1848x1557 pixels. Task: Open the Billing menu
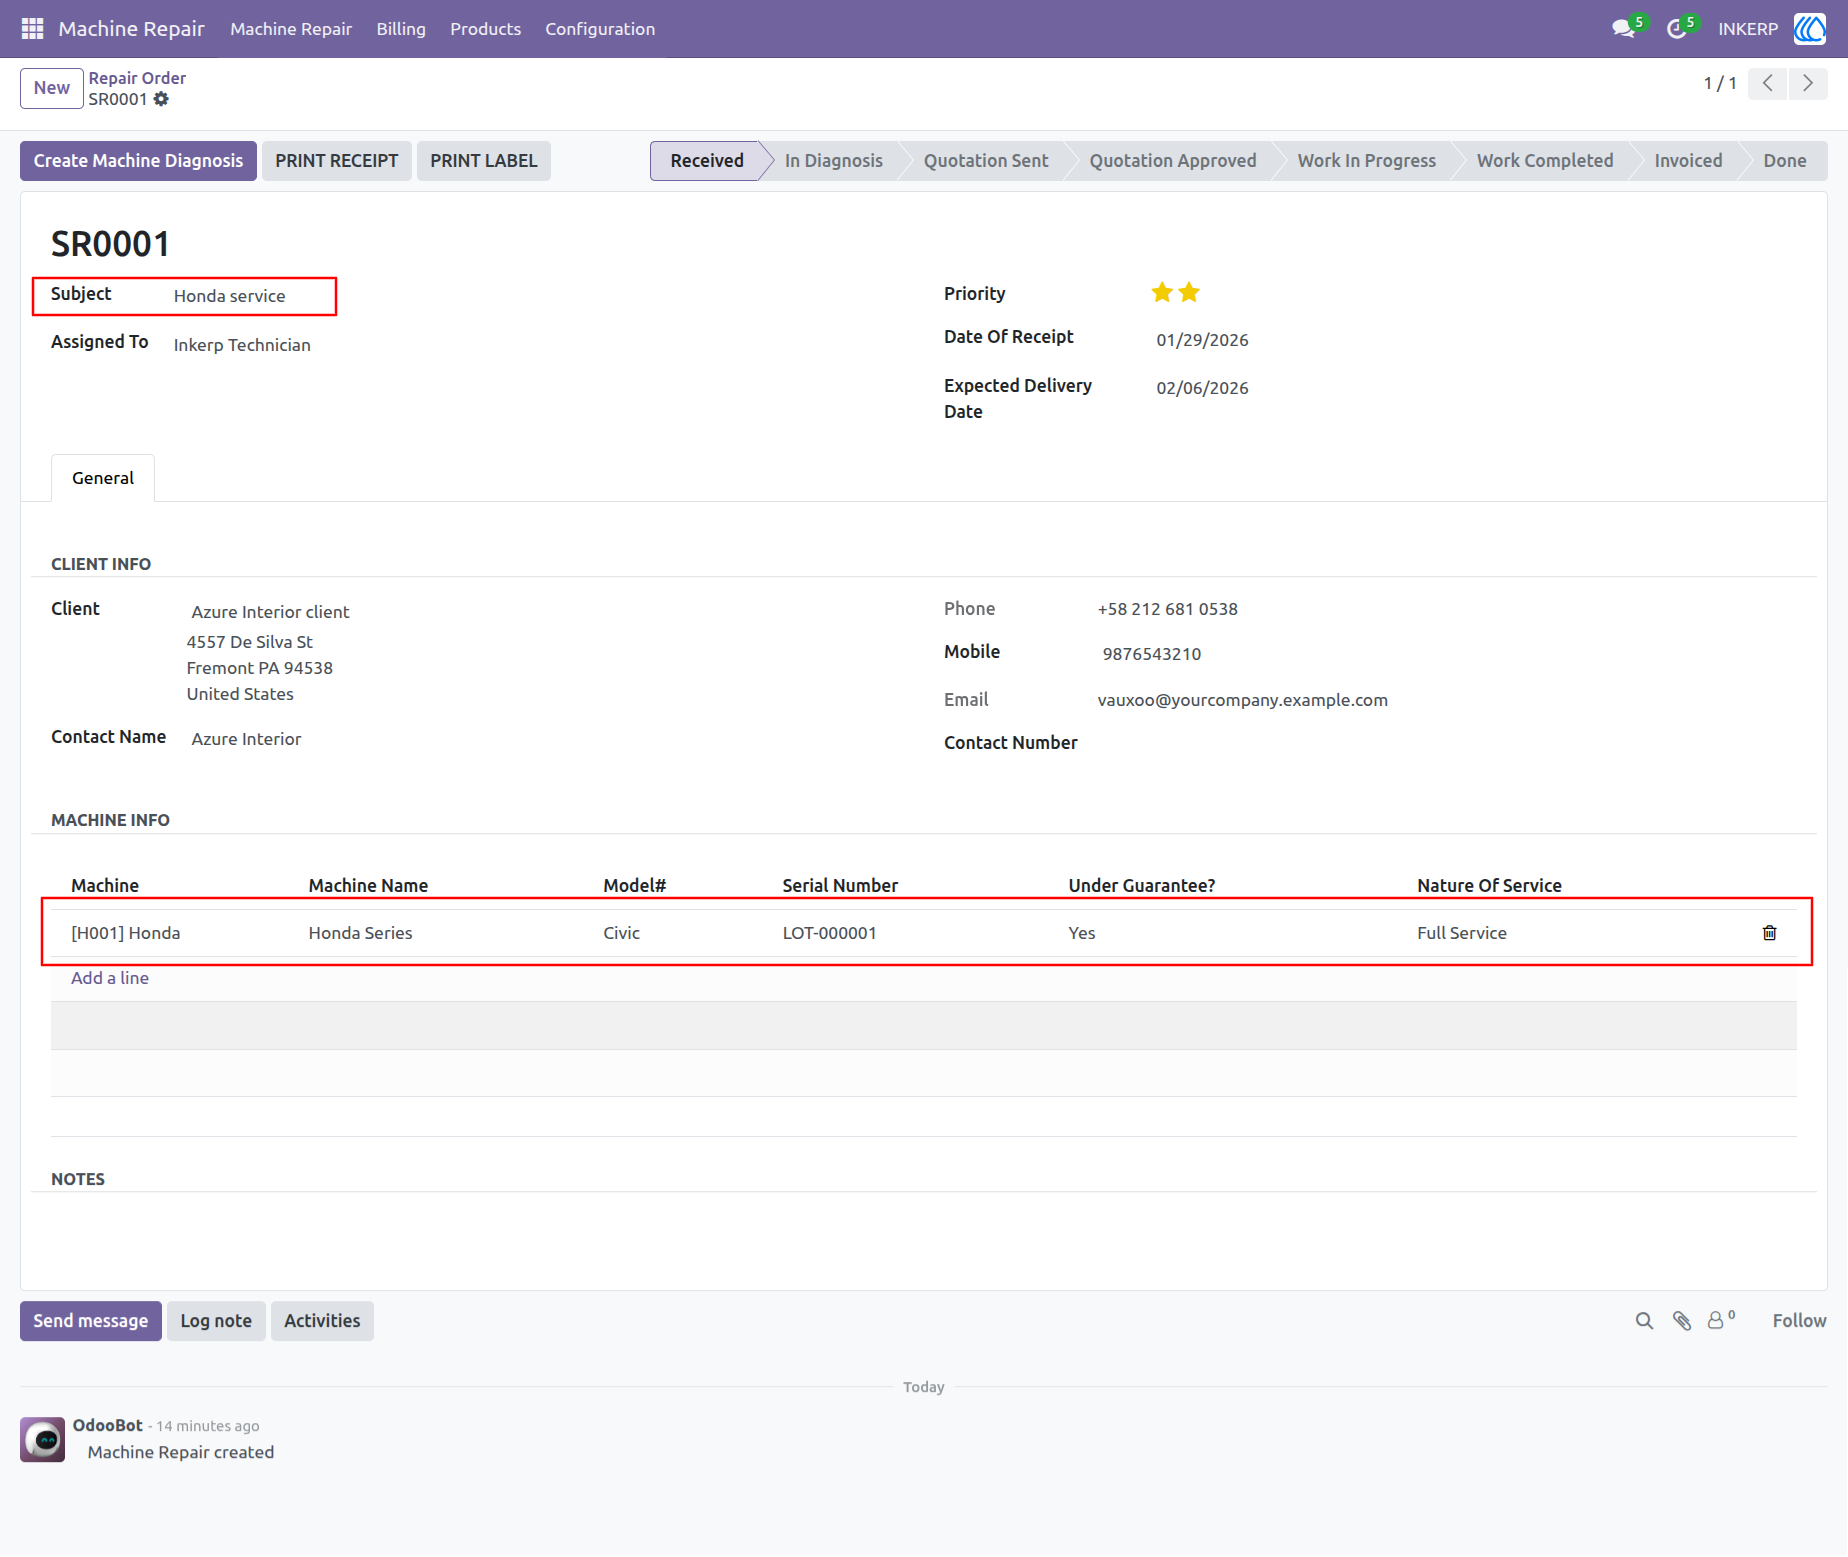(401, 29)
